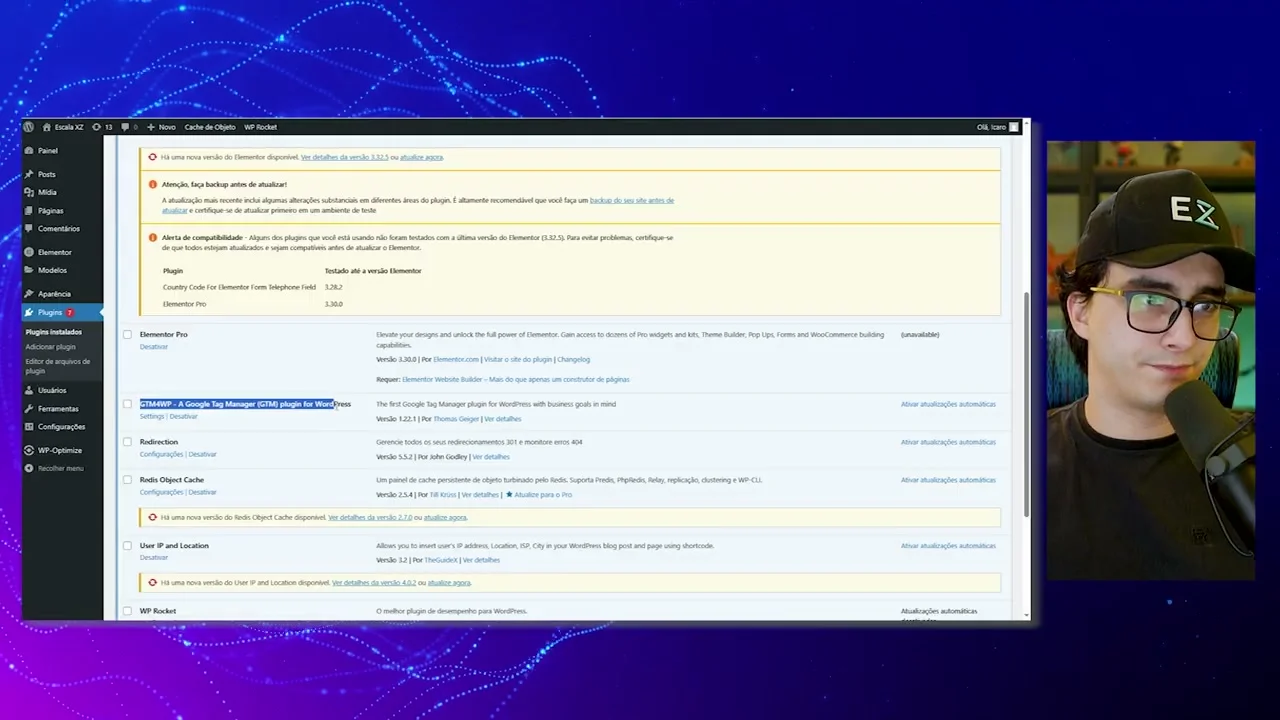Click Changelog link for Elementor Pro
Image resolution: width=1280 pixels, height=720 pixels.
tap(573, 359)
